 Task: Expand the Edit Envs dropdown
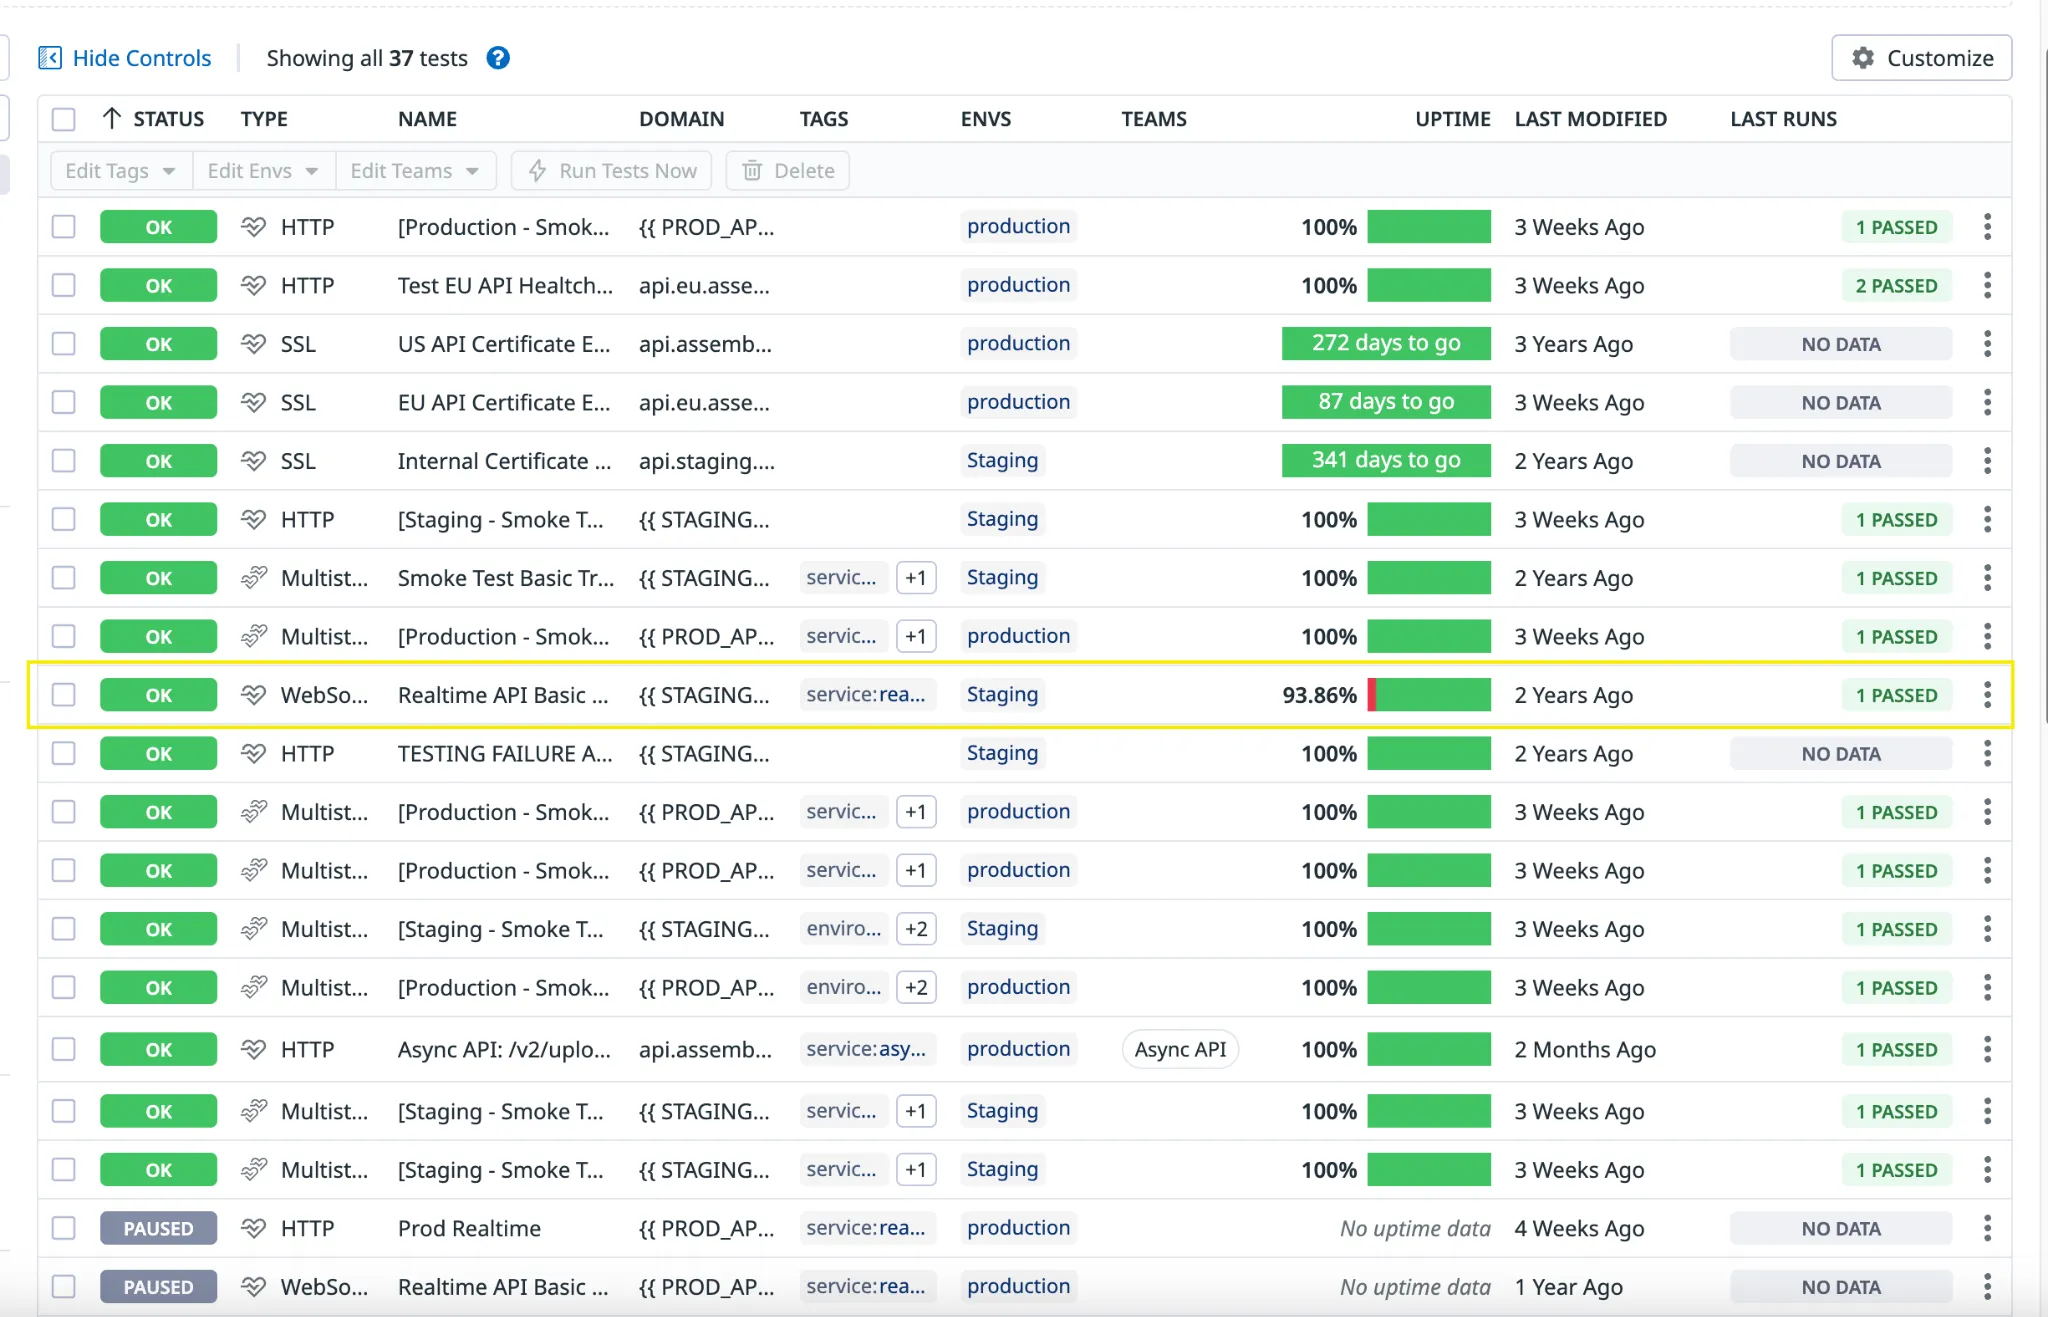(x=263, y=171)
